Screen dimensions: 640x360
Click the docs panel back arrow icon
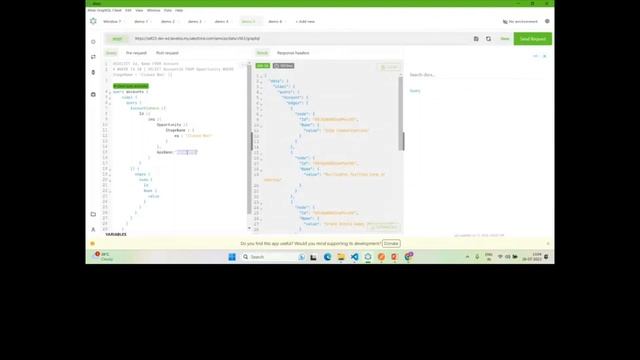(536, 56)
